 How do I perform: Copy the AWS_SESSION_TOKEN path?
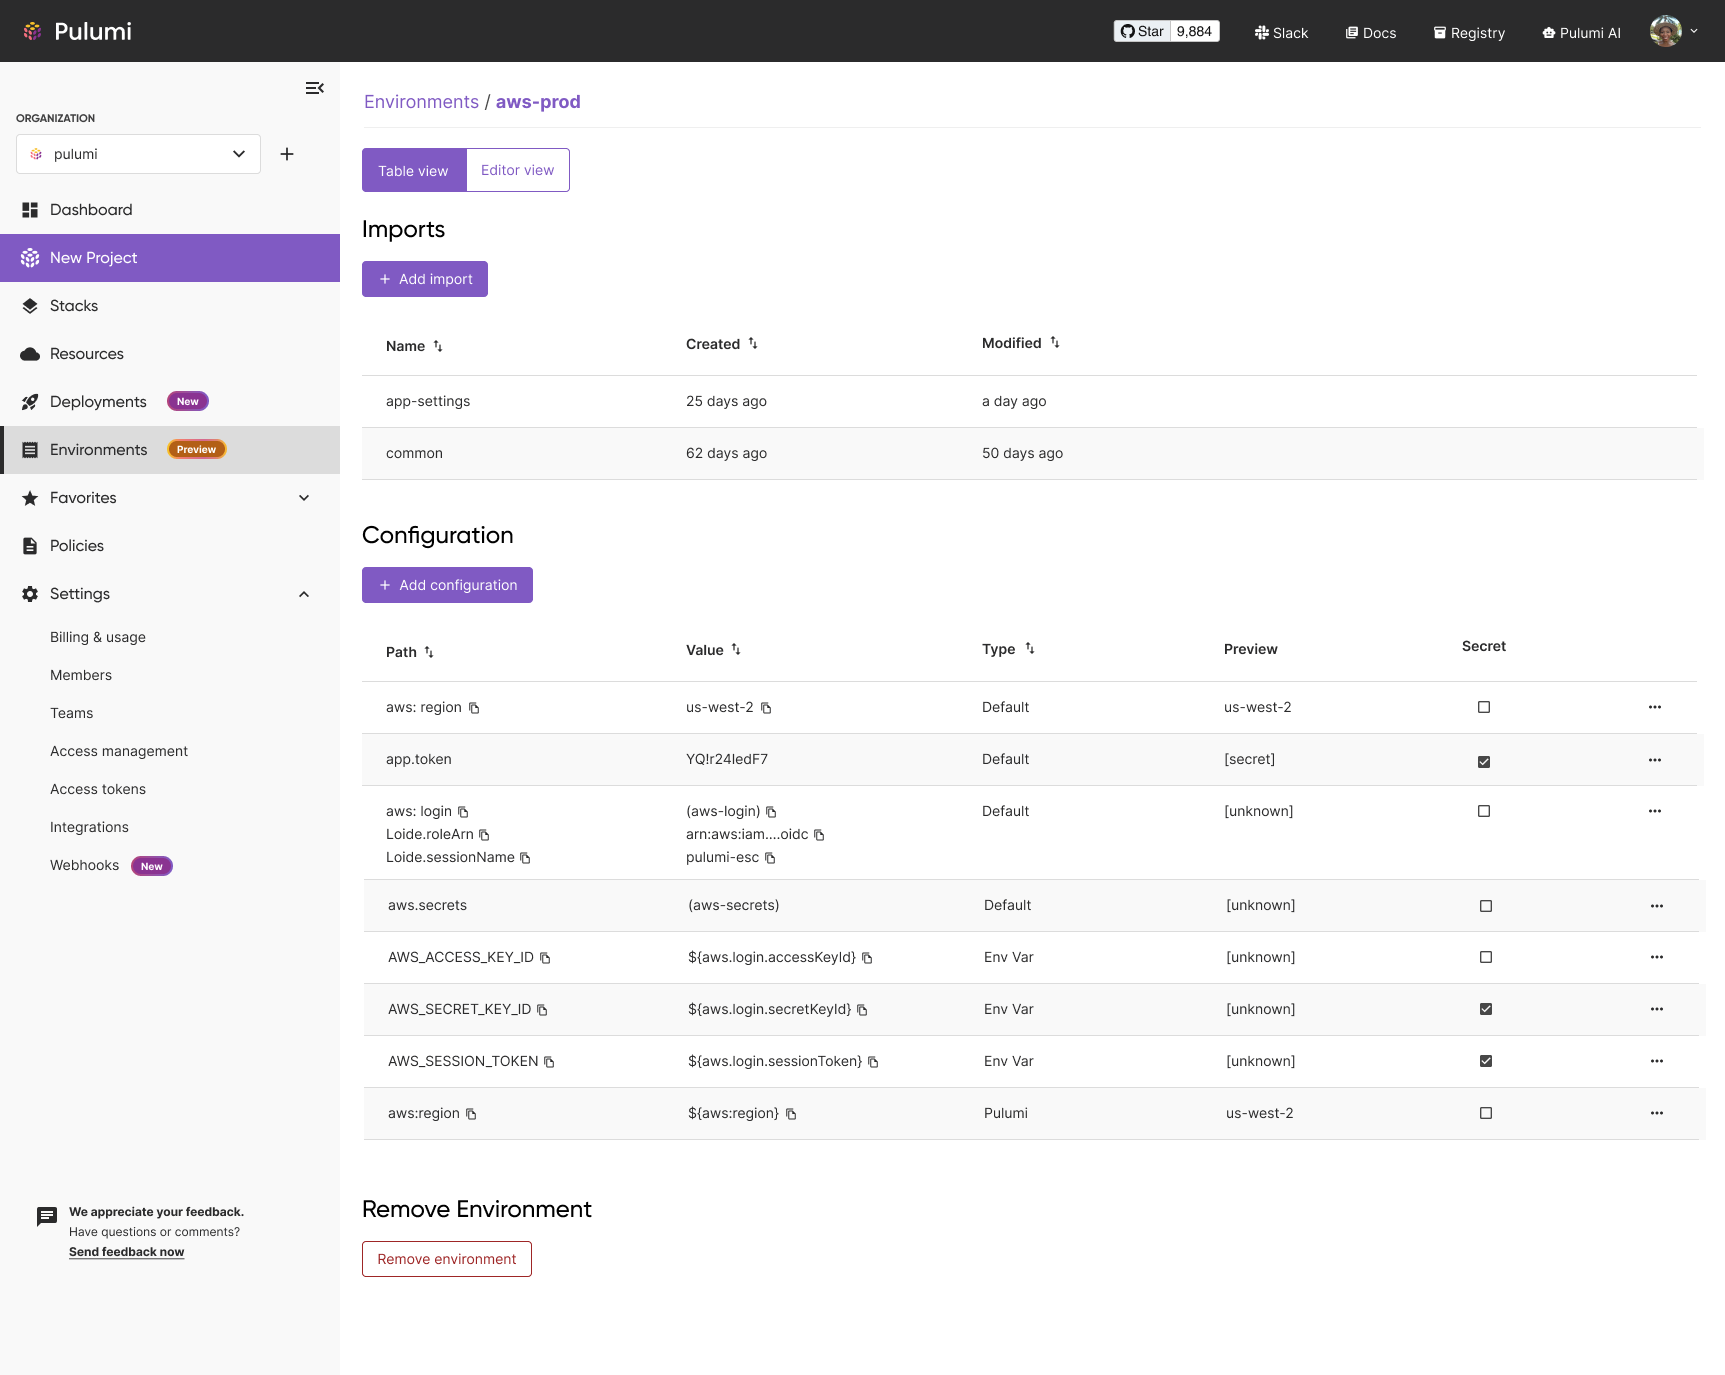coord(549,1062)
